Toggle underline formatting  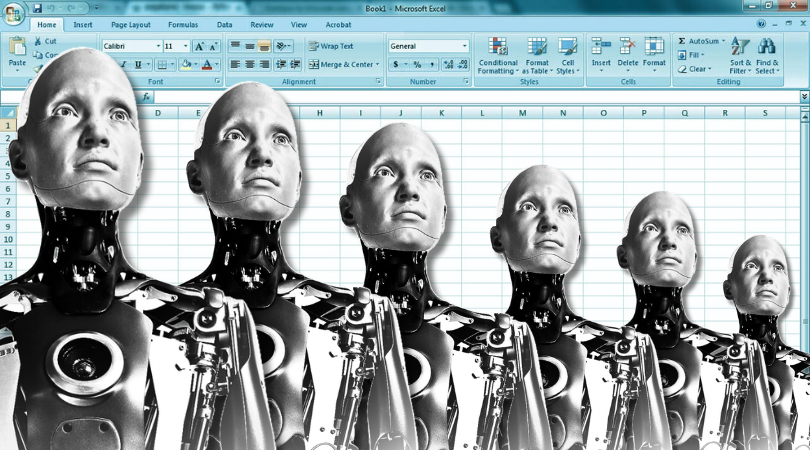click(x=138, y=65)
